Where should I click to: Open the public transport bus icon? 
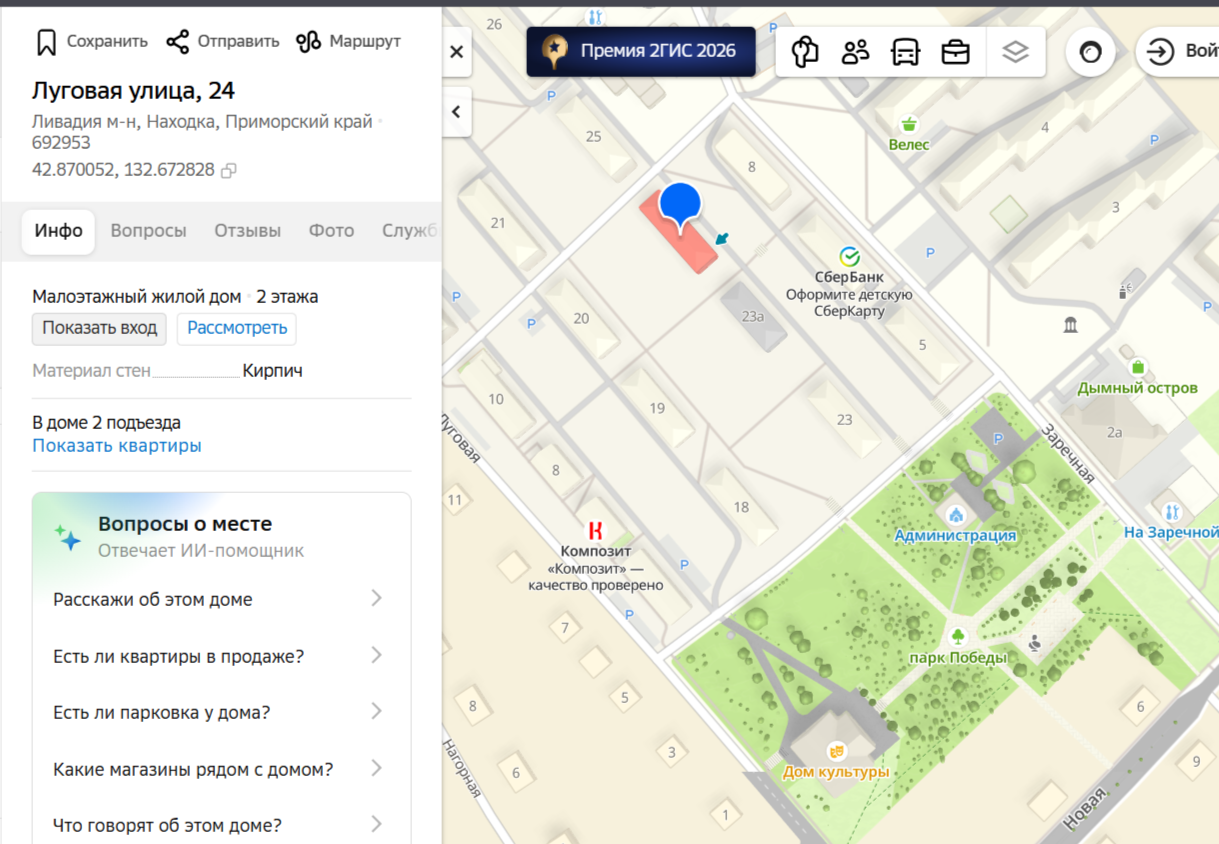click(905, 51)
